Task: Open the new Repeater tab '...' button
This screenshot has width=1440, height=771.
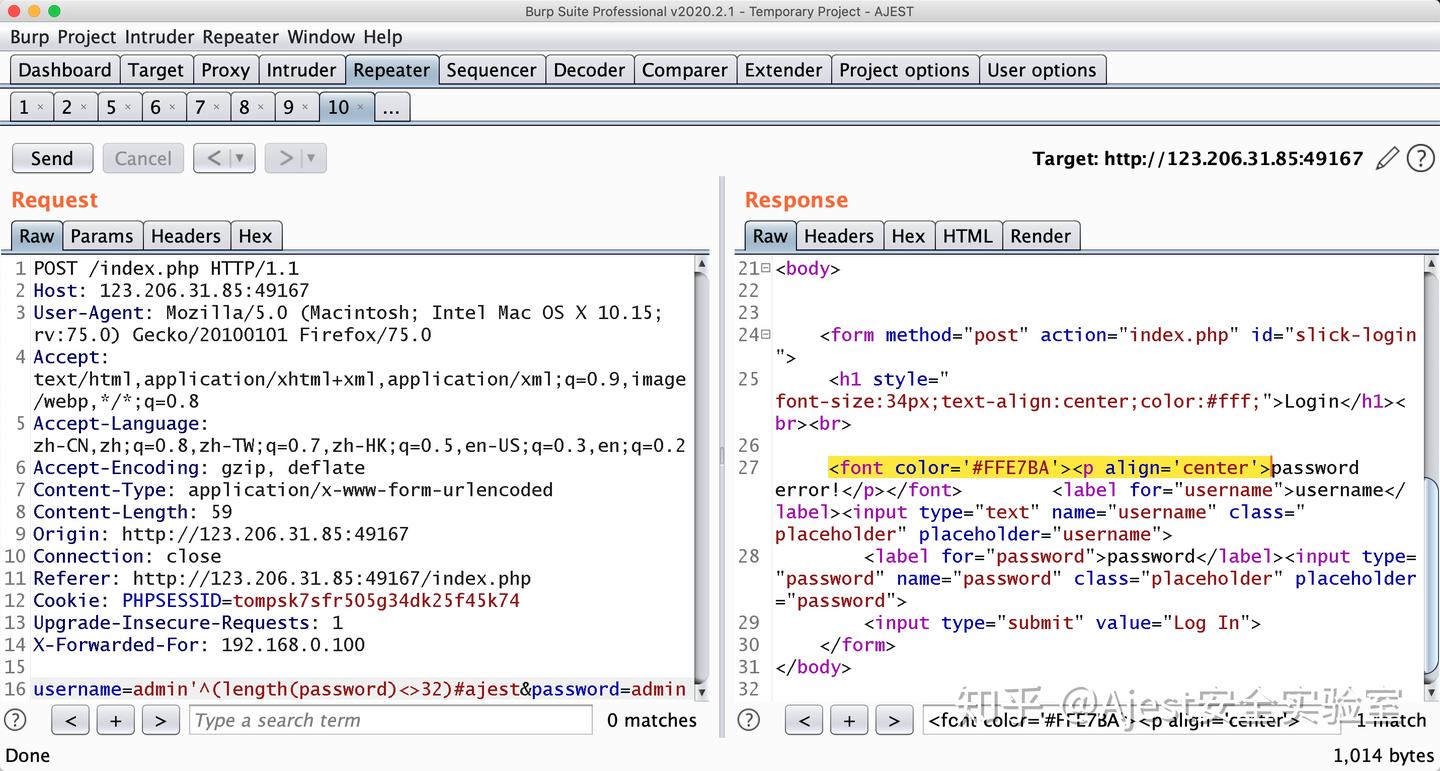Action: point(391,107)
